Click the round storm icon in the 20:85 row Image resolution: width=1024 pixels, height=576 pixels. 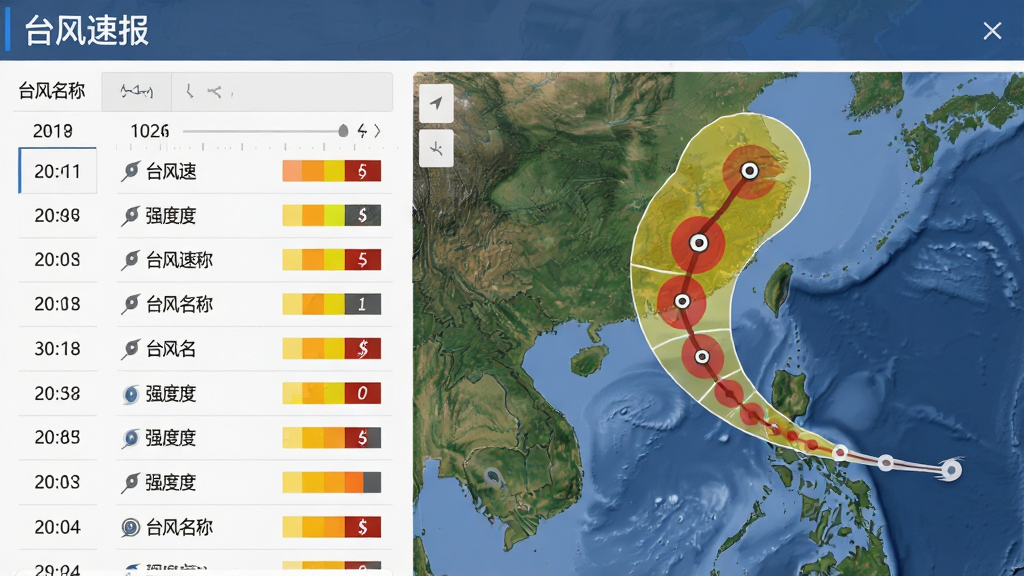[131, 438]
